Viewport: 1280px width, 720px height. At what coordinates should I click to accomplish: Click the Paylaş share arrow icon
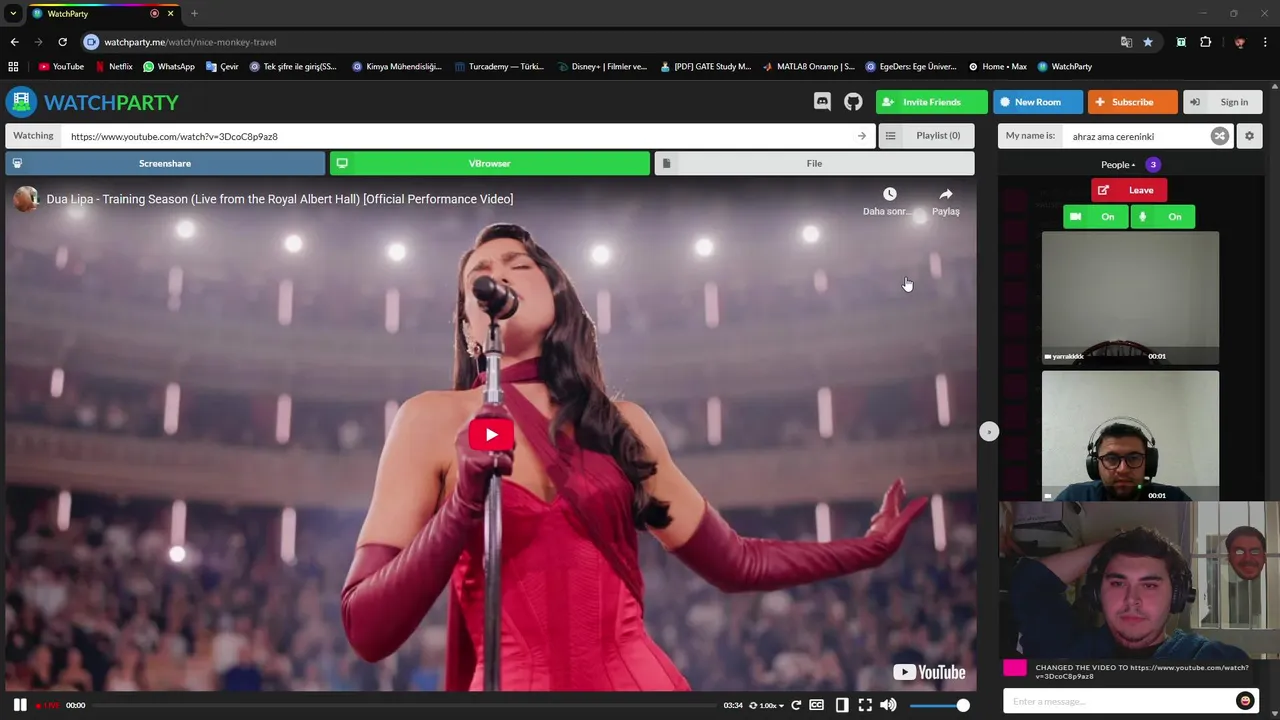946,194
